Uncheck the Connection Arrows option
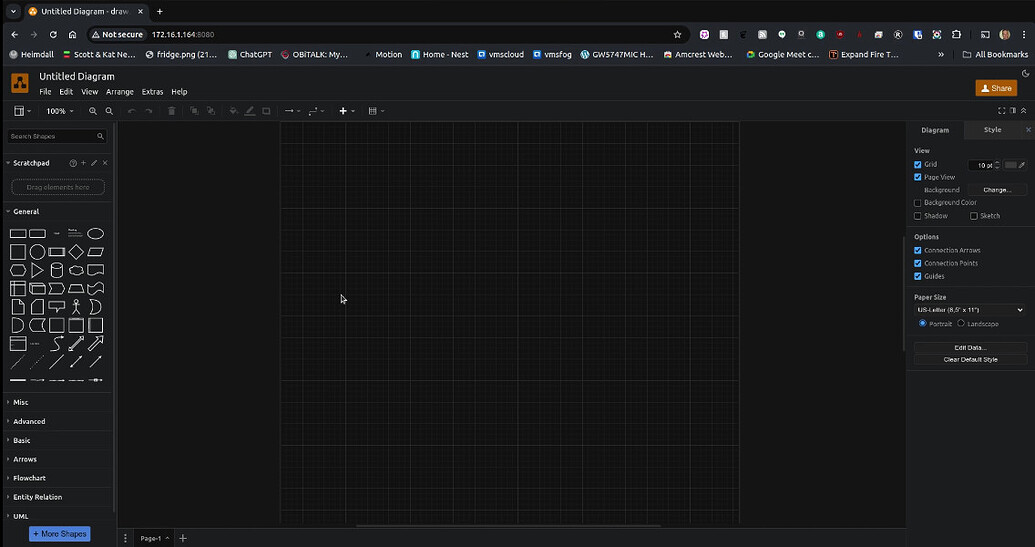The width and height of the screenshot is (1035, 547). (918, 250)
